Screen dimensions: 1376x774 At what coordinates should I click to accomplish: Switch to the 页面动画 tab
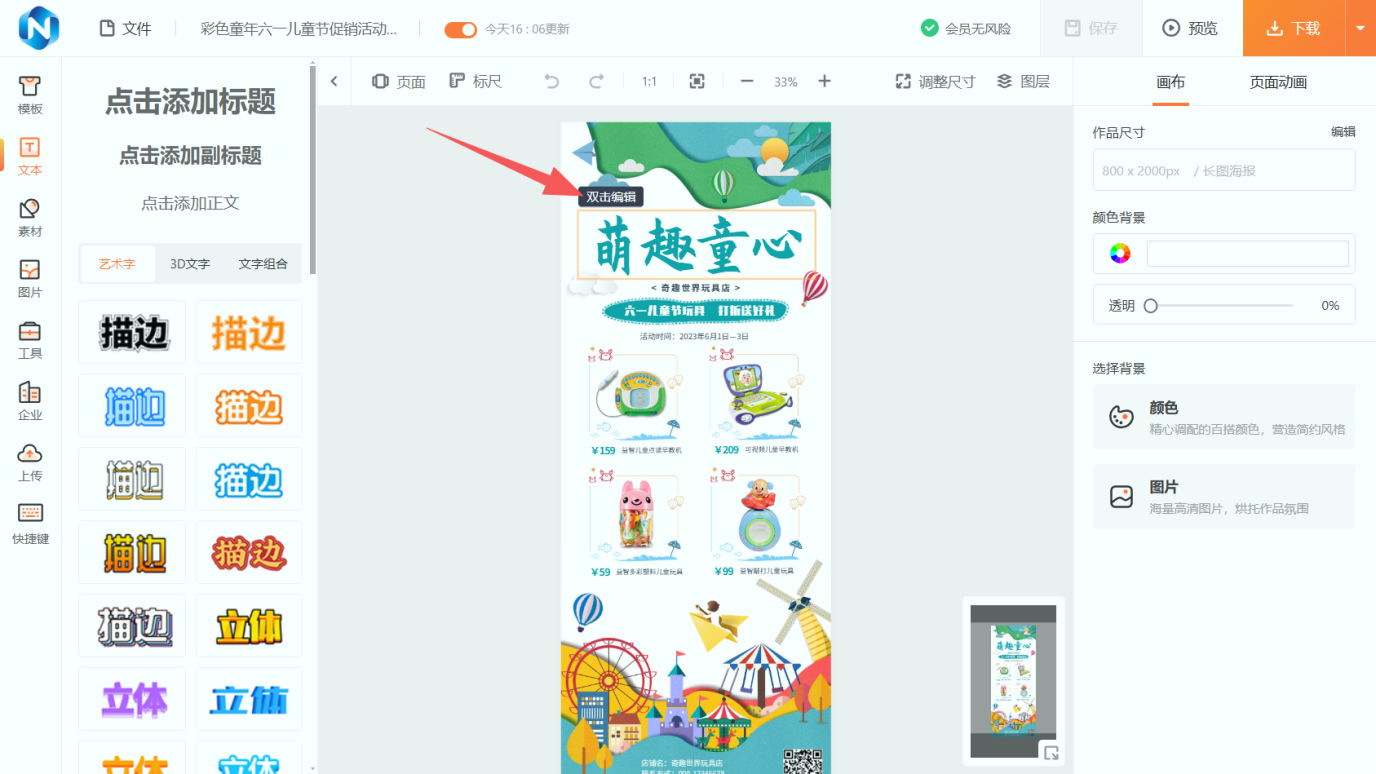(1278, 82)
